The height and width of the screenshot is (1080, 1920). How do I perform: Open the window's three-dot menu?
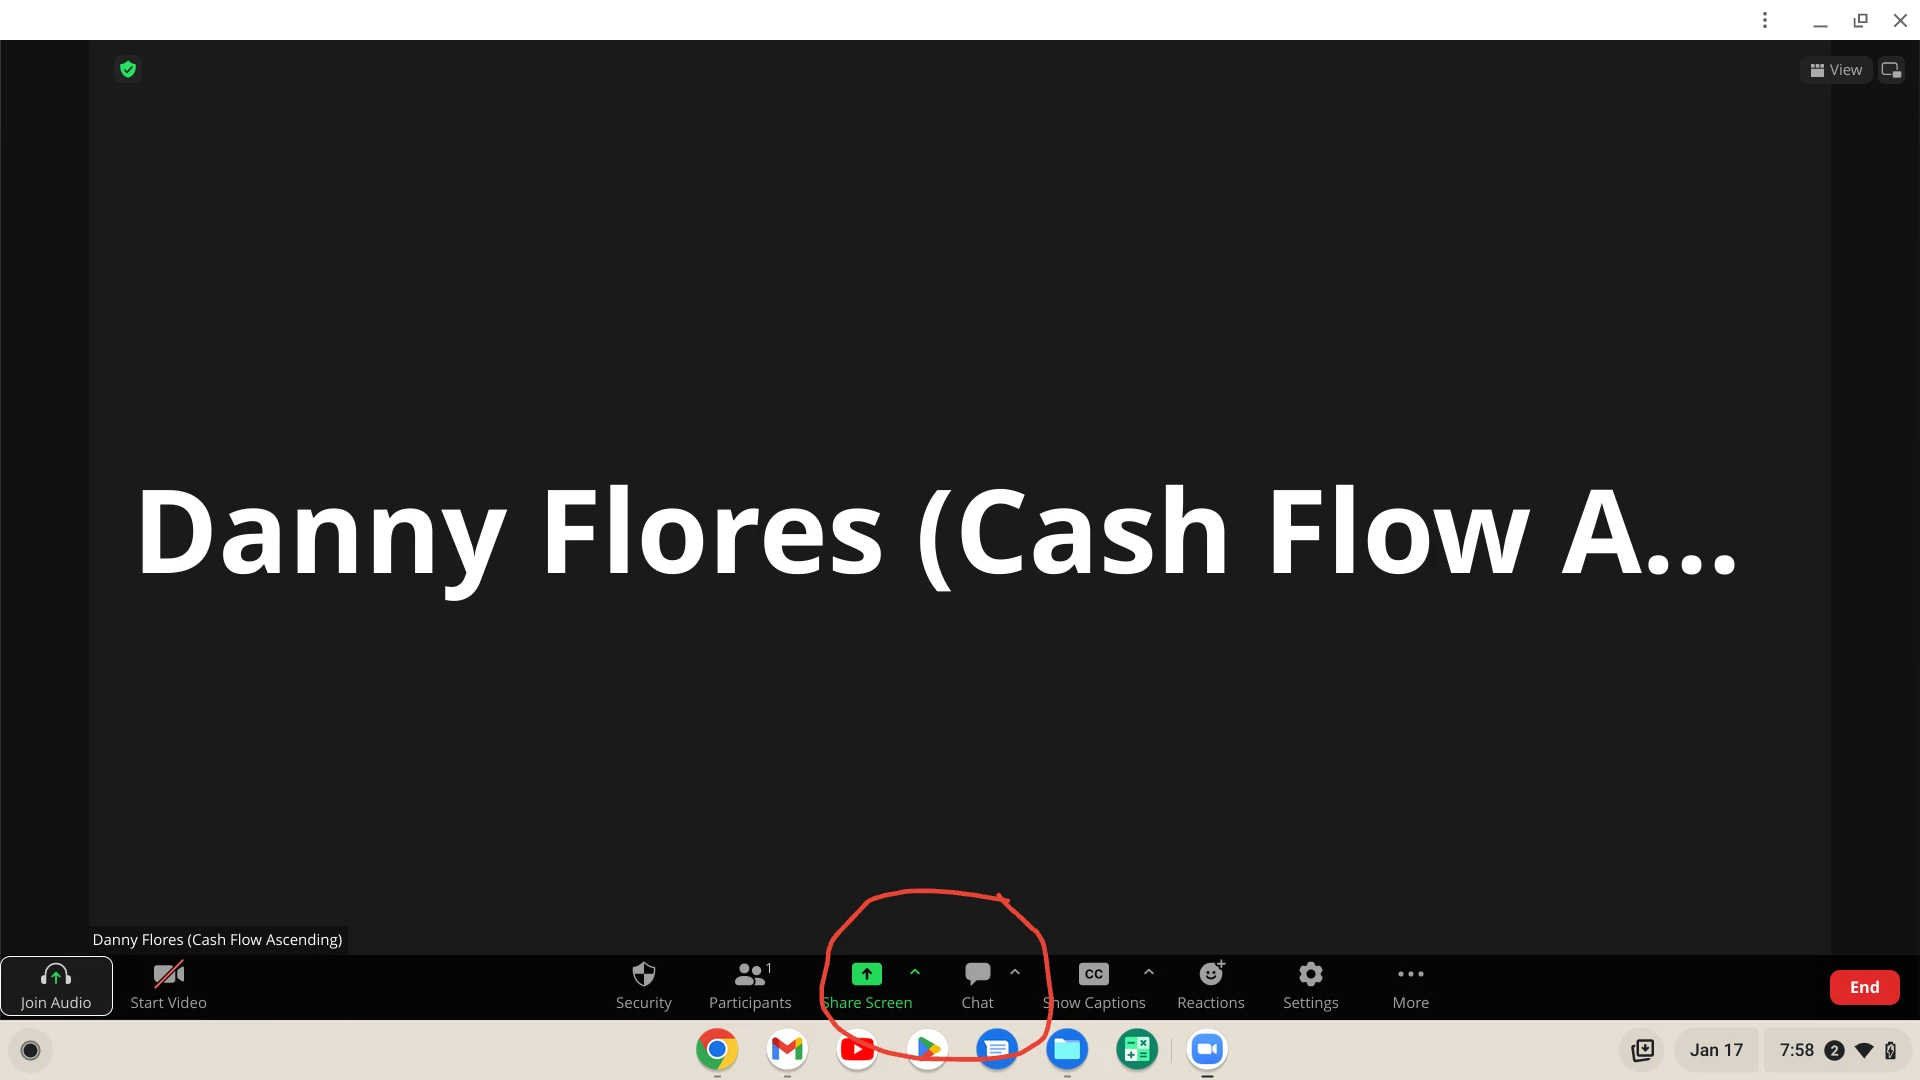[1765, 20]
